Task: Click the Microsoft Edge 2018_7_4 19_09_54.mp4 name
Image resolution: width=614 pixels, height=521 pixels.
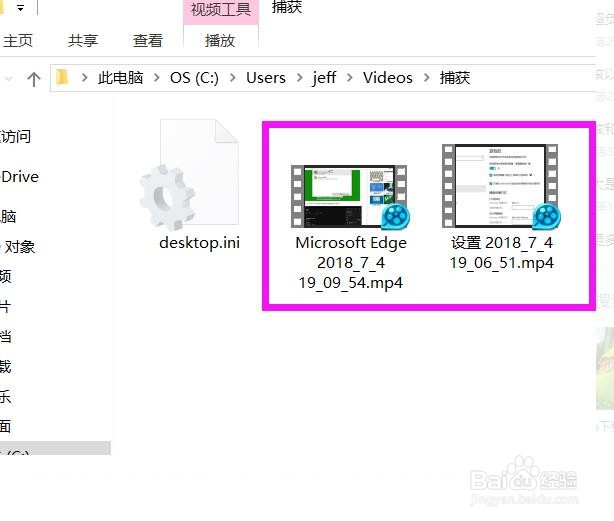Action: click(351, 263)
